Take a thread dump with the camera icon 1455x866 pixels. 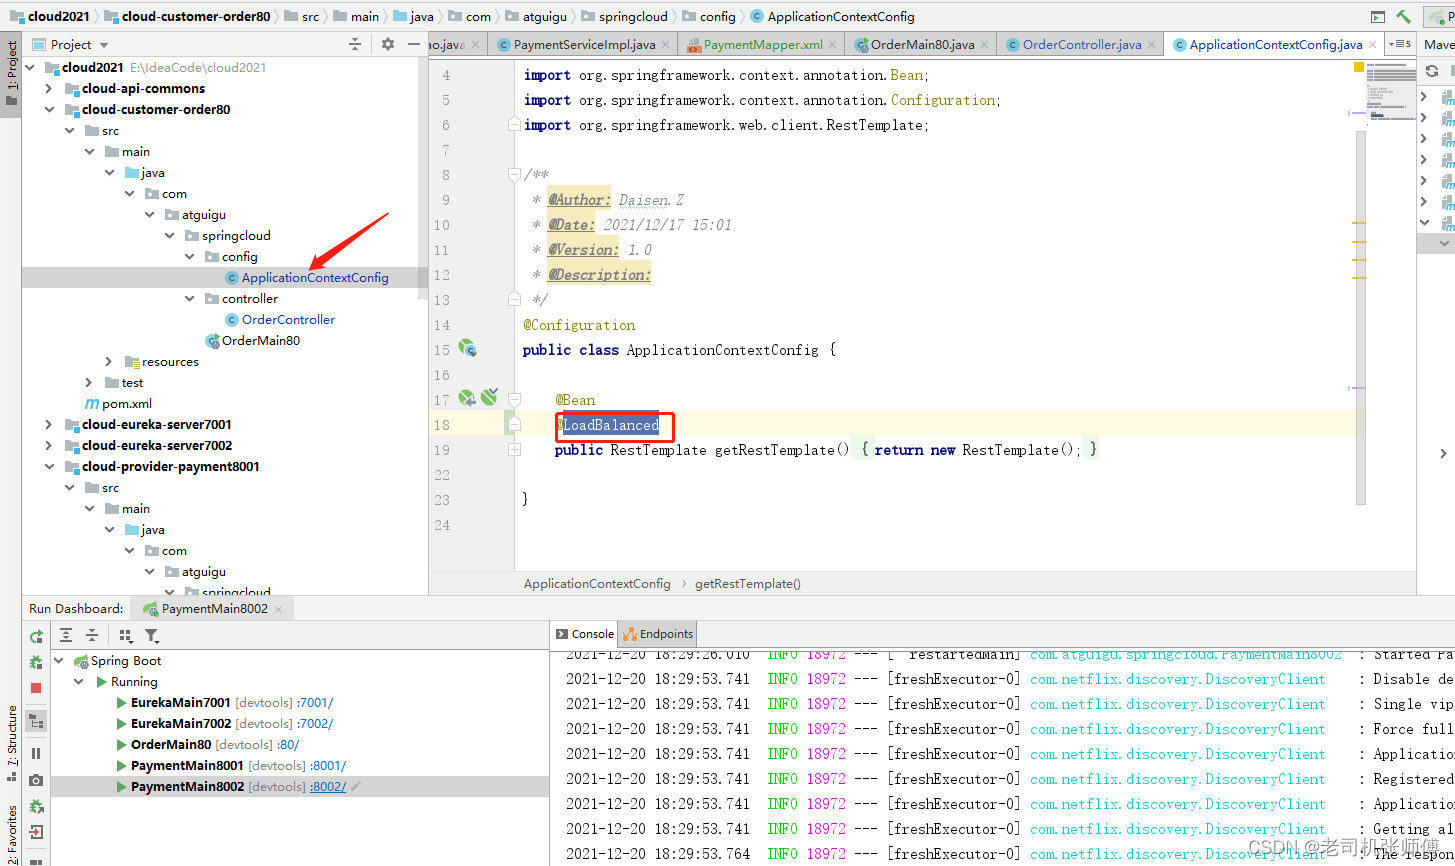point(36,779)
